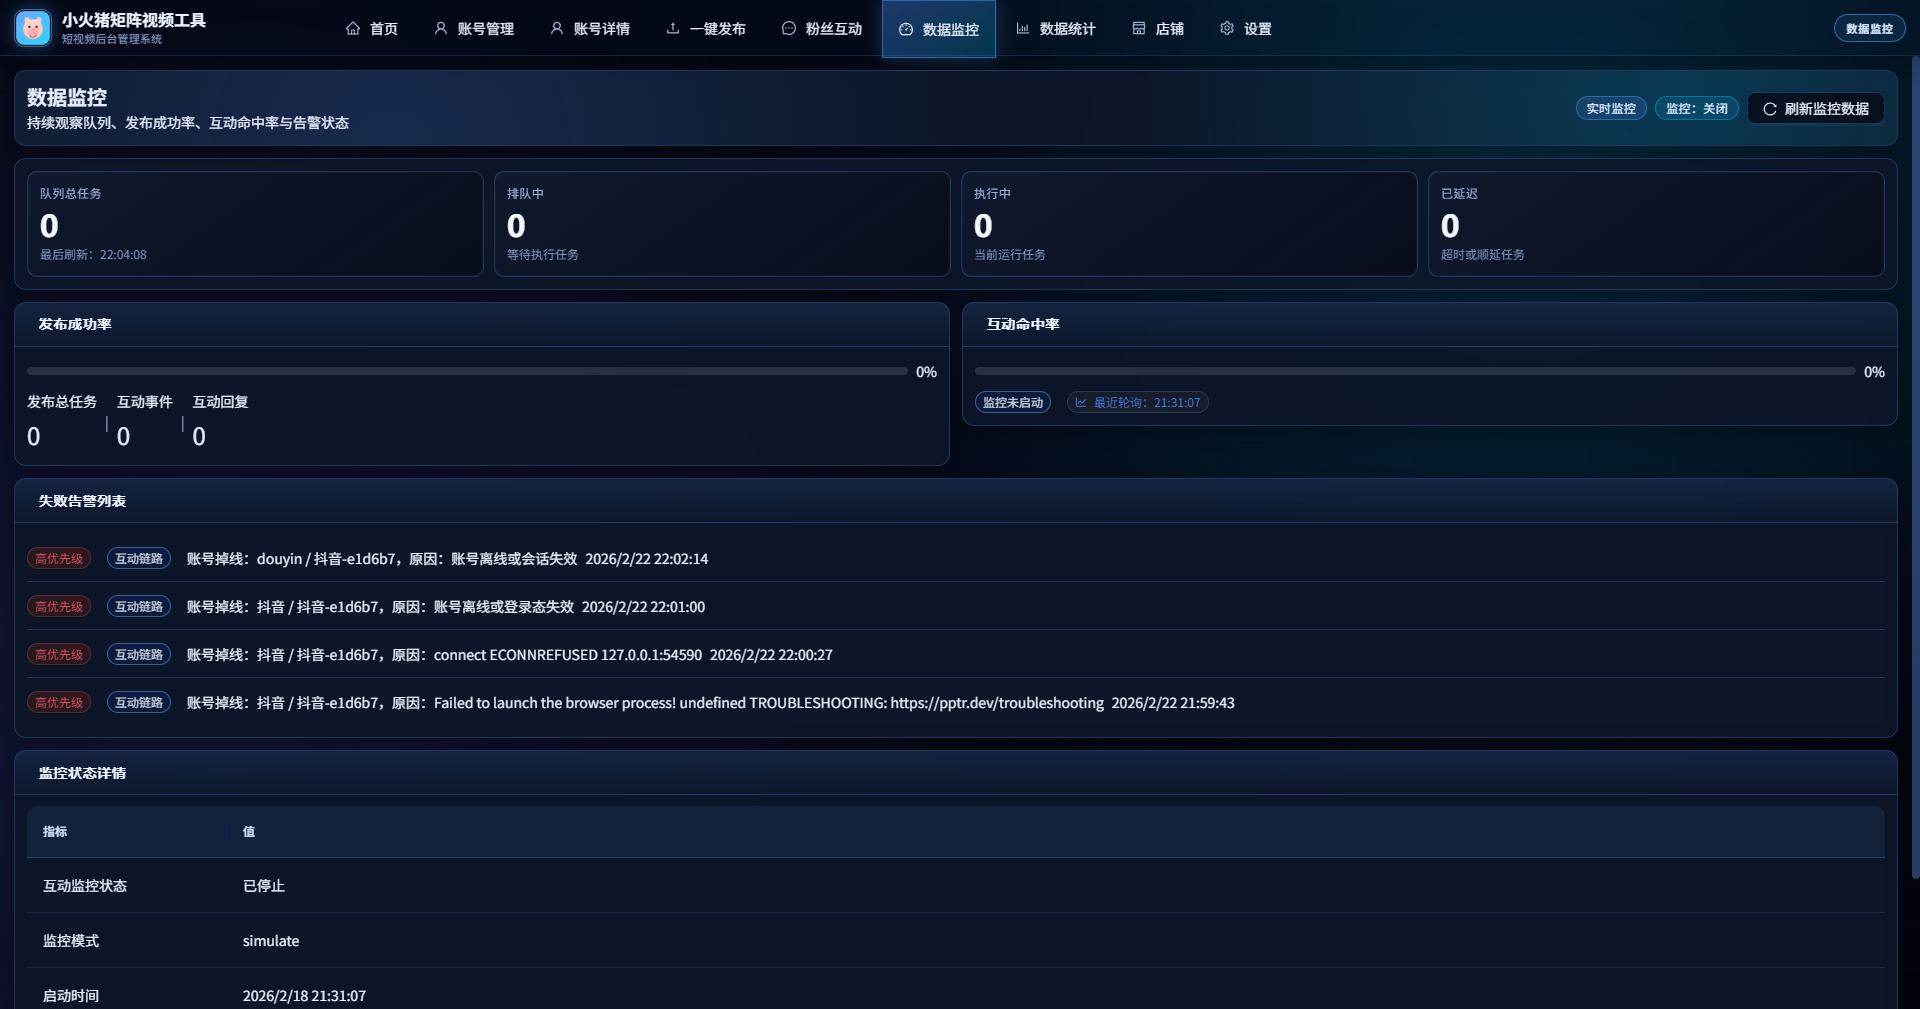The width and height of the screenshot is (1920, 1009).
Task: Click the settings gear icon
Action: [1227, 29]
